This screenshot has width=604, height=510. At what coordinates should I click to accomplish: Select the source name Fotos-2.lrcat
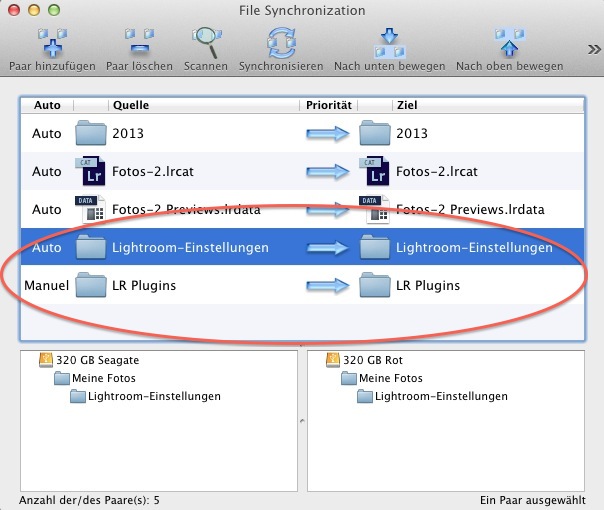point(153,171)
